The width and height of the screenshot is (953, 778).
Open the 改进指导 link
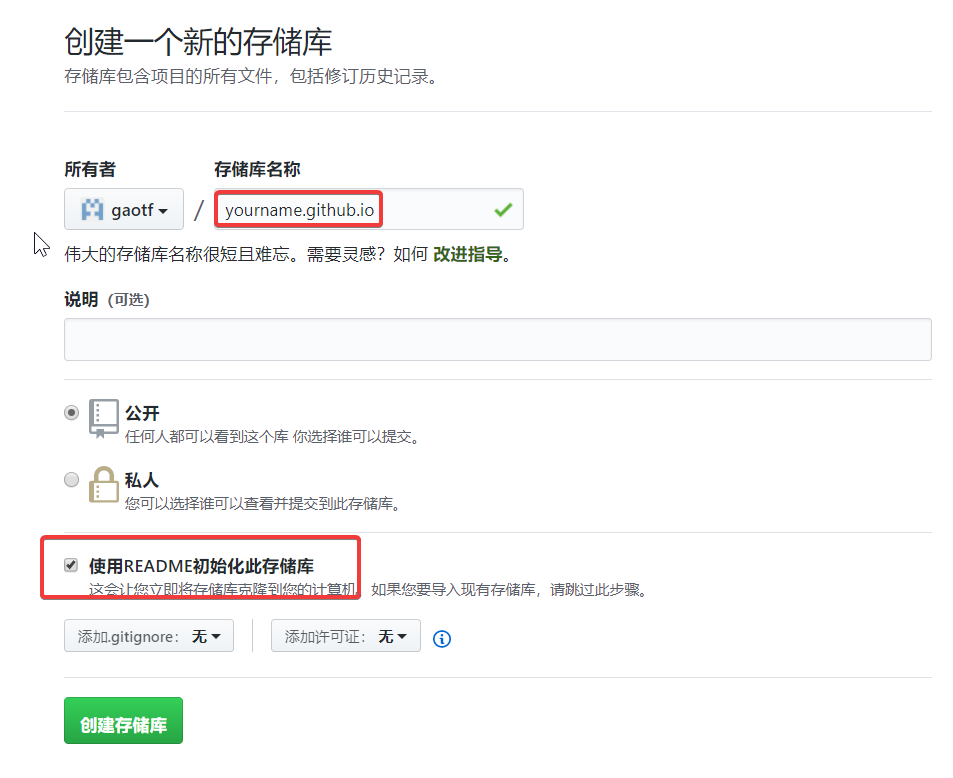468,254
